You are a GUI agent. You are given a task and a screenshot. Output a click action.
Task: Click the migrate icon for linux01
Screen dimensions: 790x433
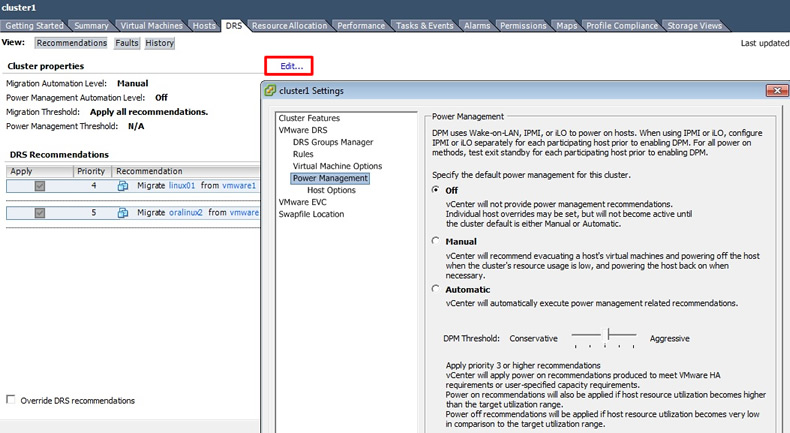click(123, 186)
